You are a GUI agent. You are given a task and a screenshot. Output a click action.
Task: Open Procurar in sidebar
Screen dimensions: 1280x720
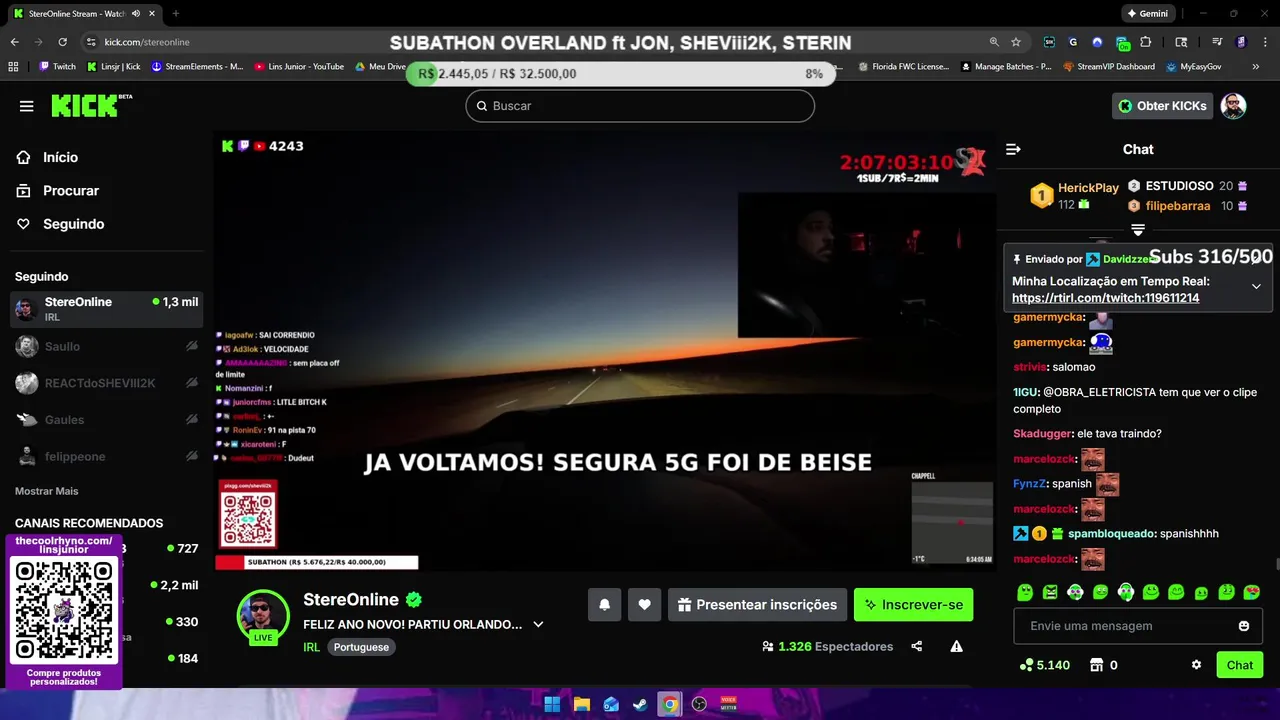pos(70,191)
